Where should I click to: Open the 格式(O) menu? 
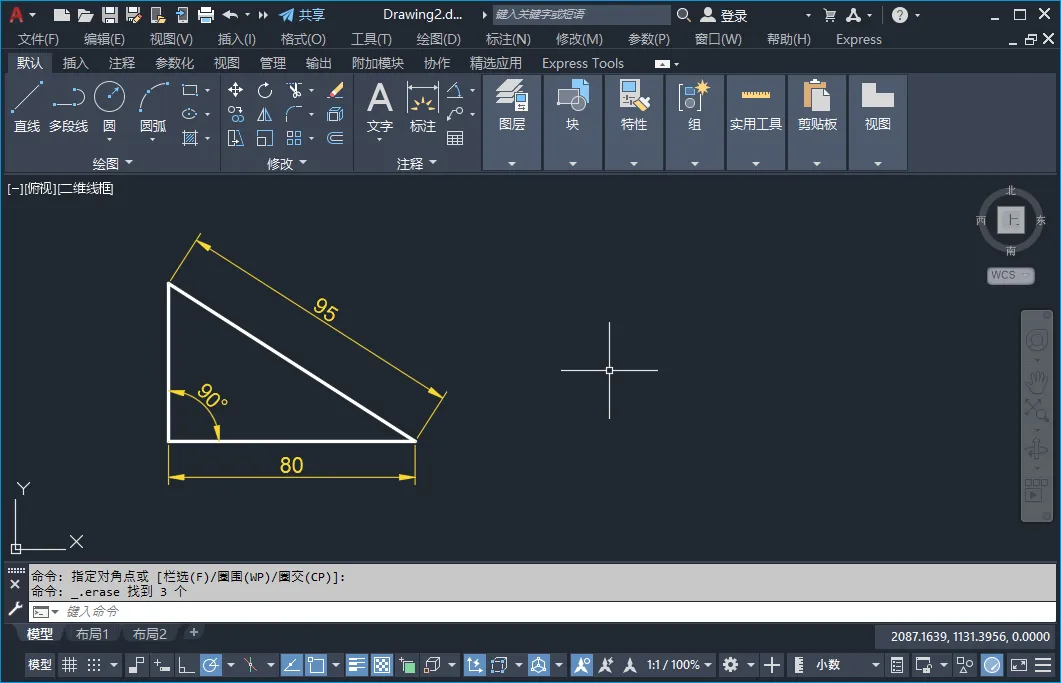pyautogui.click(x=303, y=39)
